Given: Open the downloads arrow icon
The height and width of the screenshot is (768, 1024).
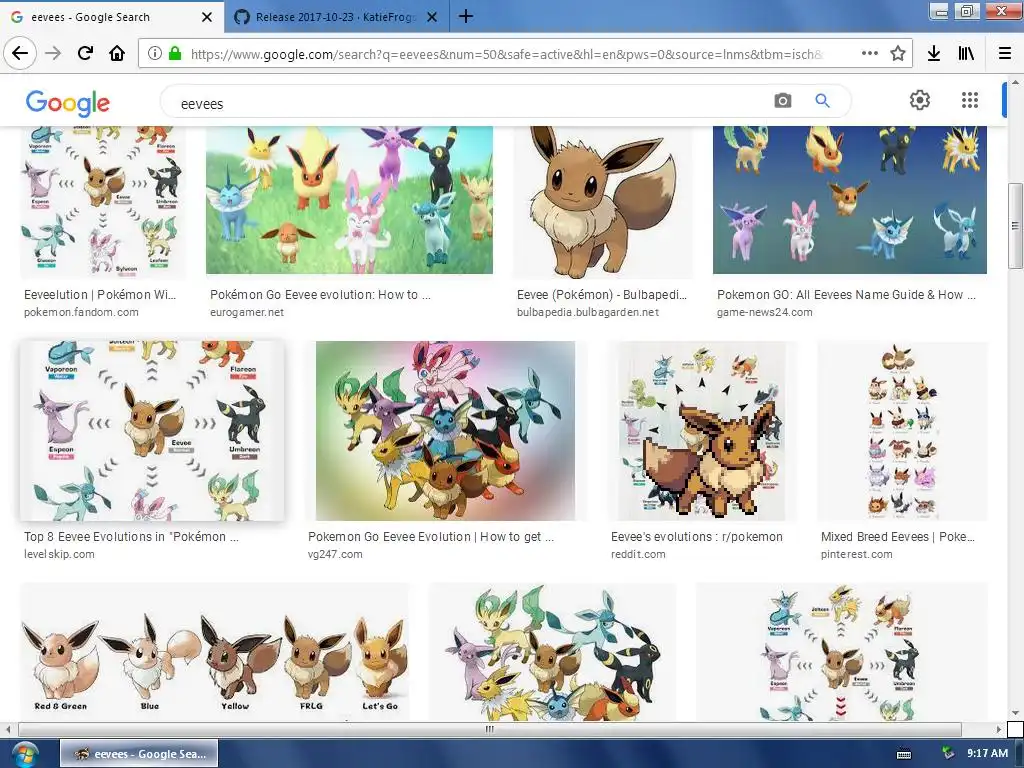Looking at the screenshot, I should tap(934, 54).
